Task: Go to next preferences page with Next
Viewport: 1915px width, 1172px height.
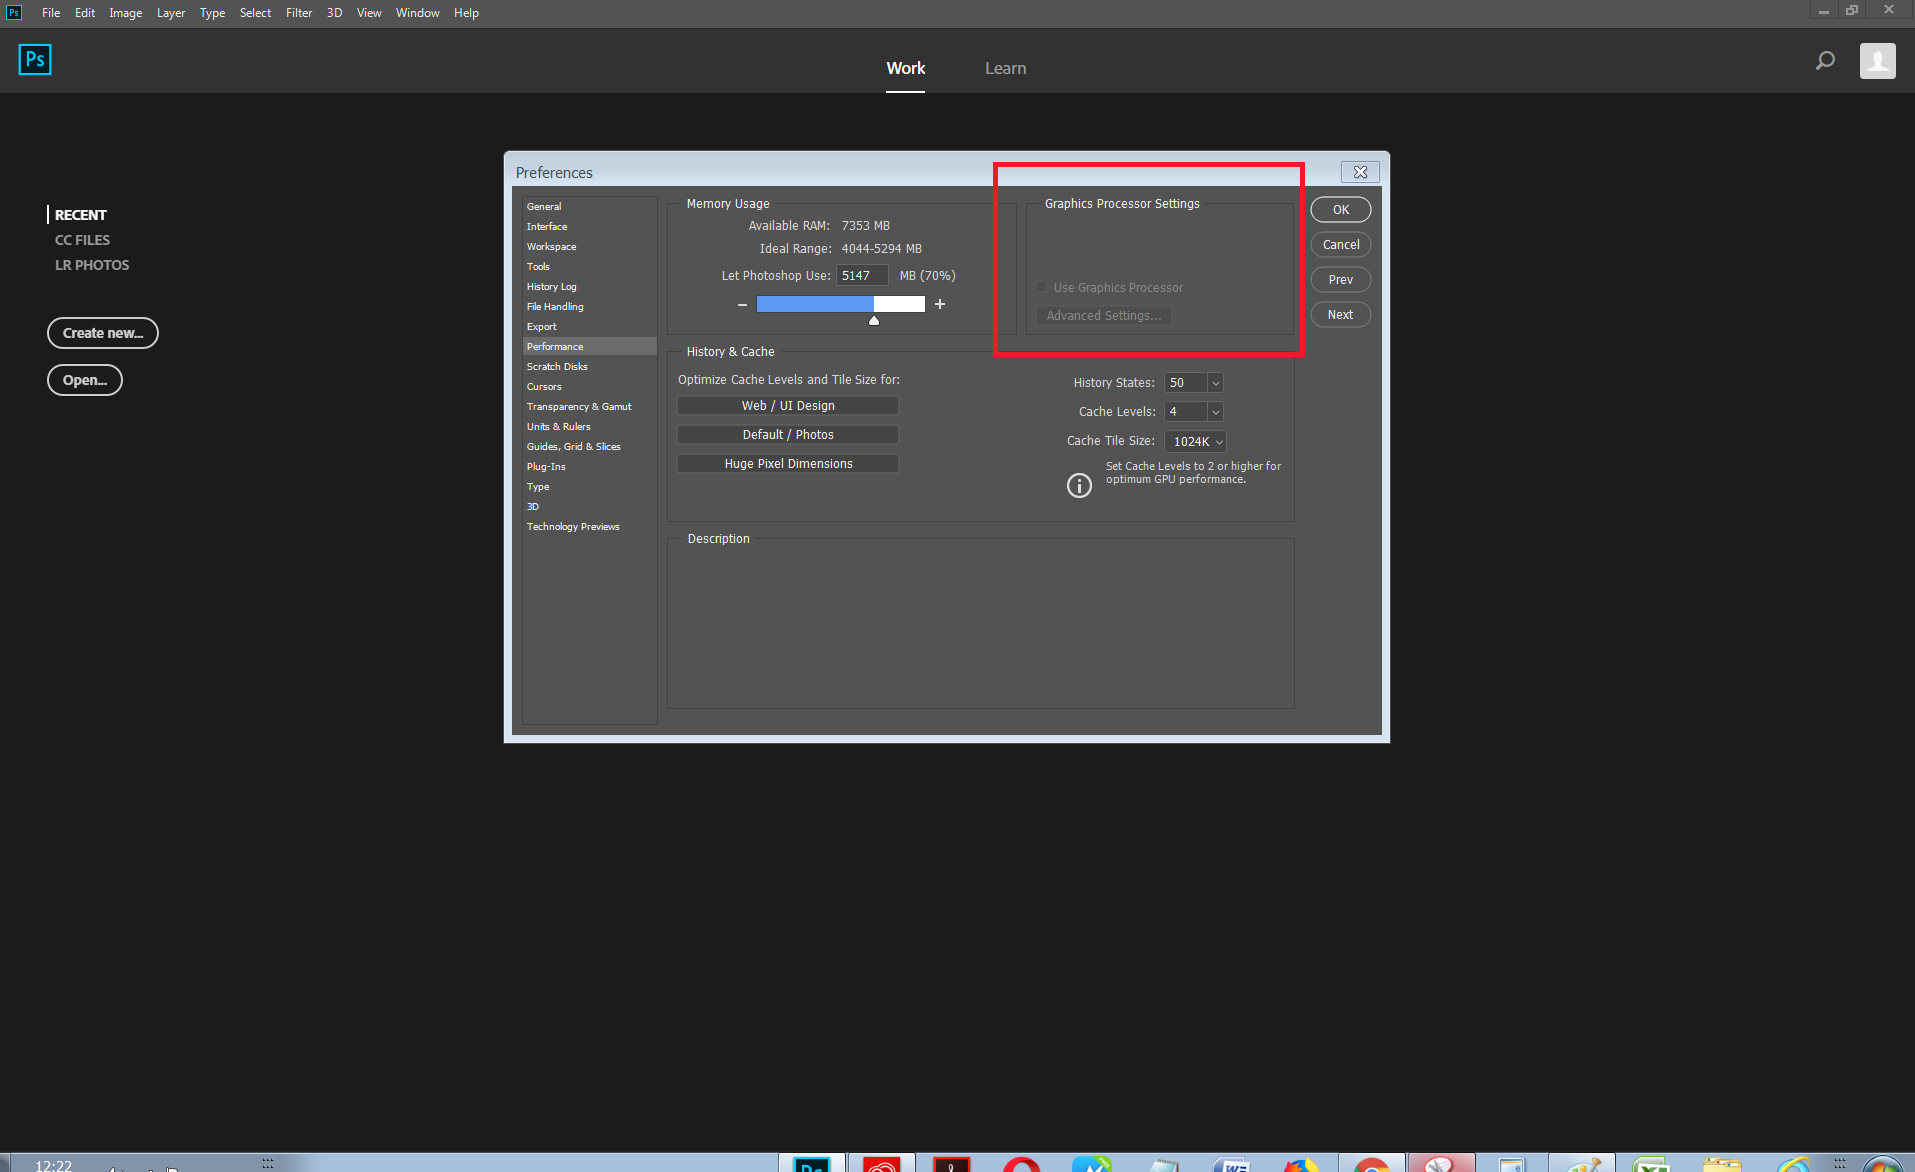Action: (1341, 315)
